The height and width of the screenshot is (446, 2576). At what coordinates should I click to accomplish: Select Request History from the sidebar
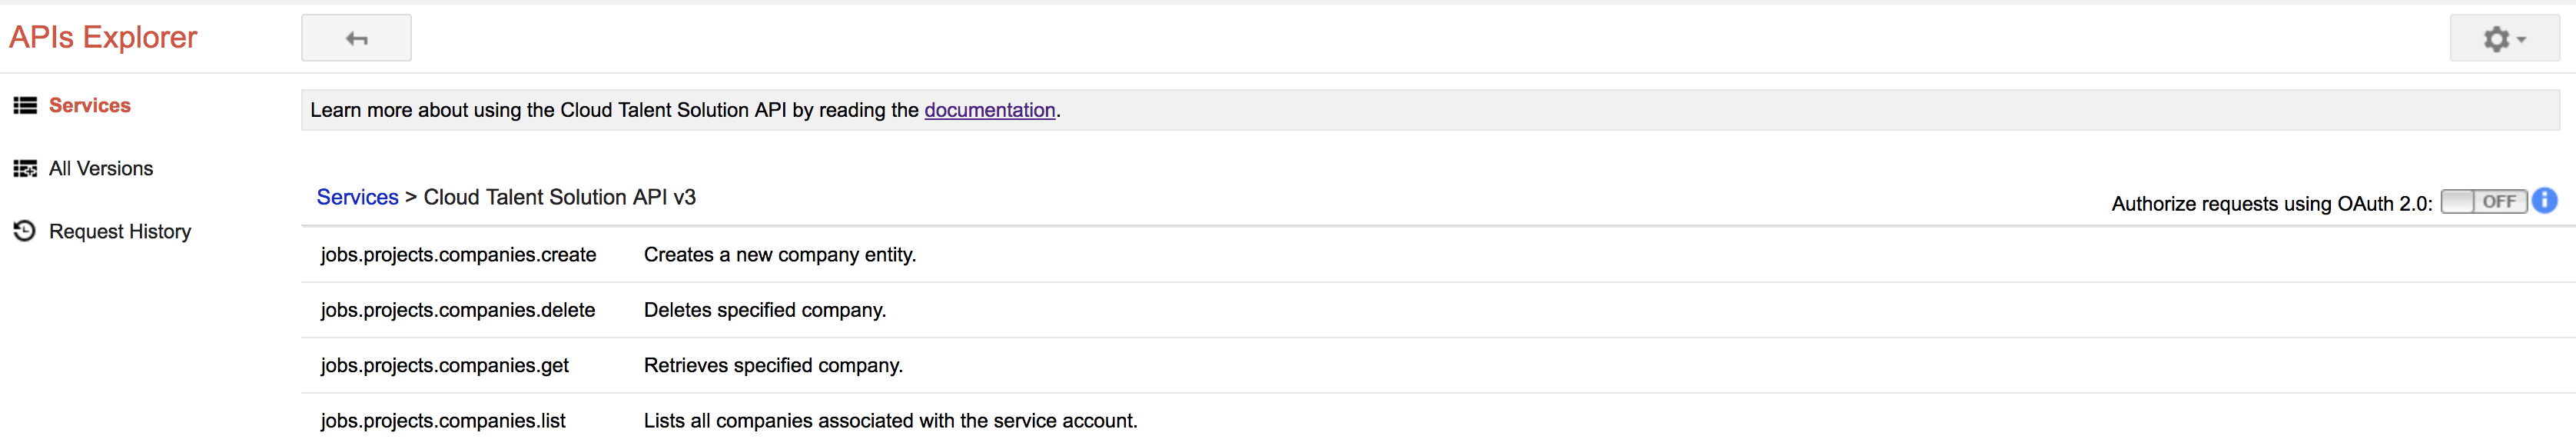point(120,230)
